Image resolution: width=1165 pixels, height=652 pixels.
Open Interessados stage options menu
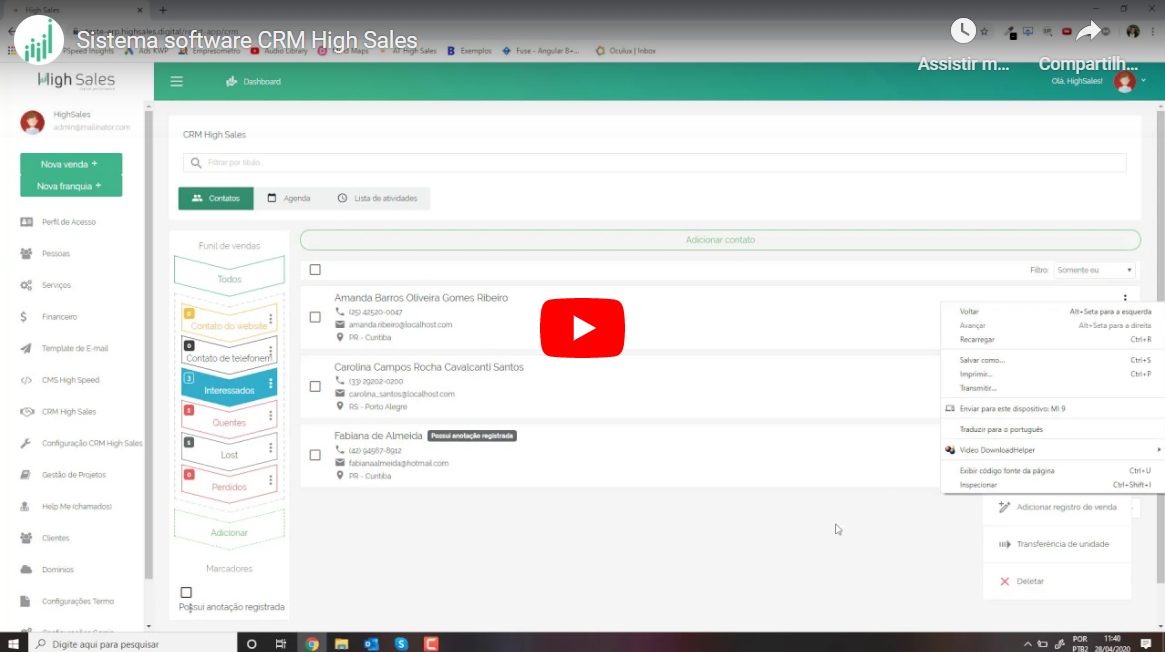pos(270,384)
